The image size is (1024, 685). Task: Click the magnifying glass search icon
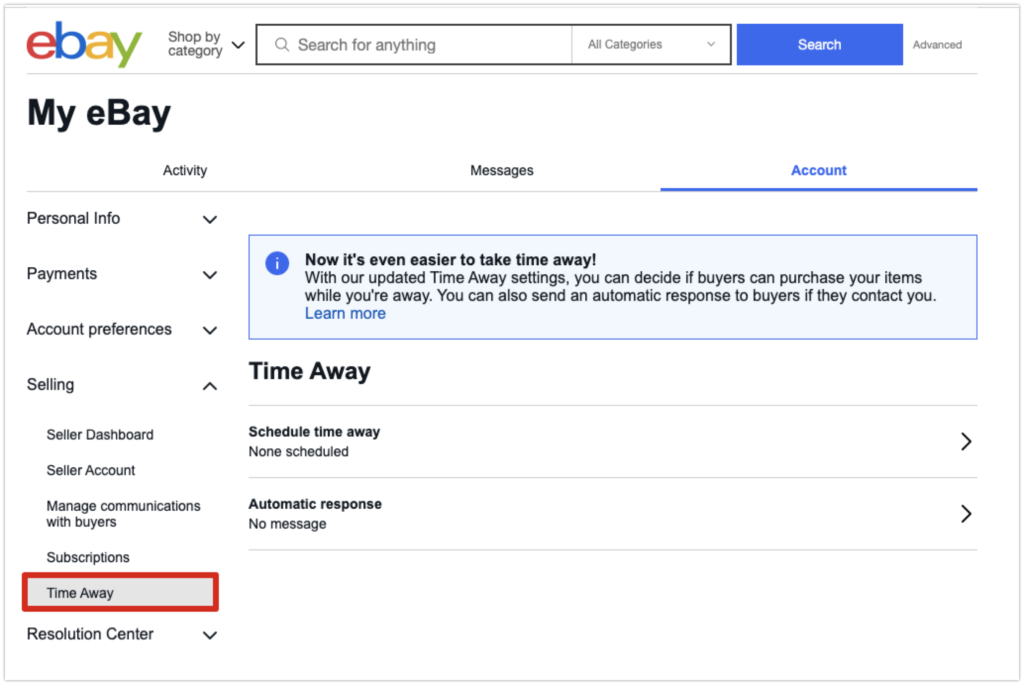click(281, 44)
